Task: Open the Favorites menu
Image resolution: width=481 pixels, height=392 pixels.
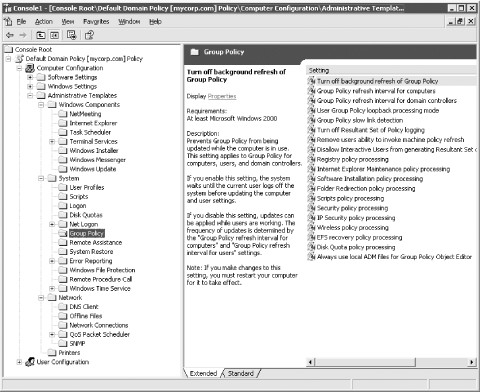Action: click(96, 22)
